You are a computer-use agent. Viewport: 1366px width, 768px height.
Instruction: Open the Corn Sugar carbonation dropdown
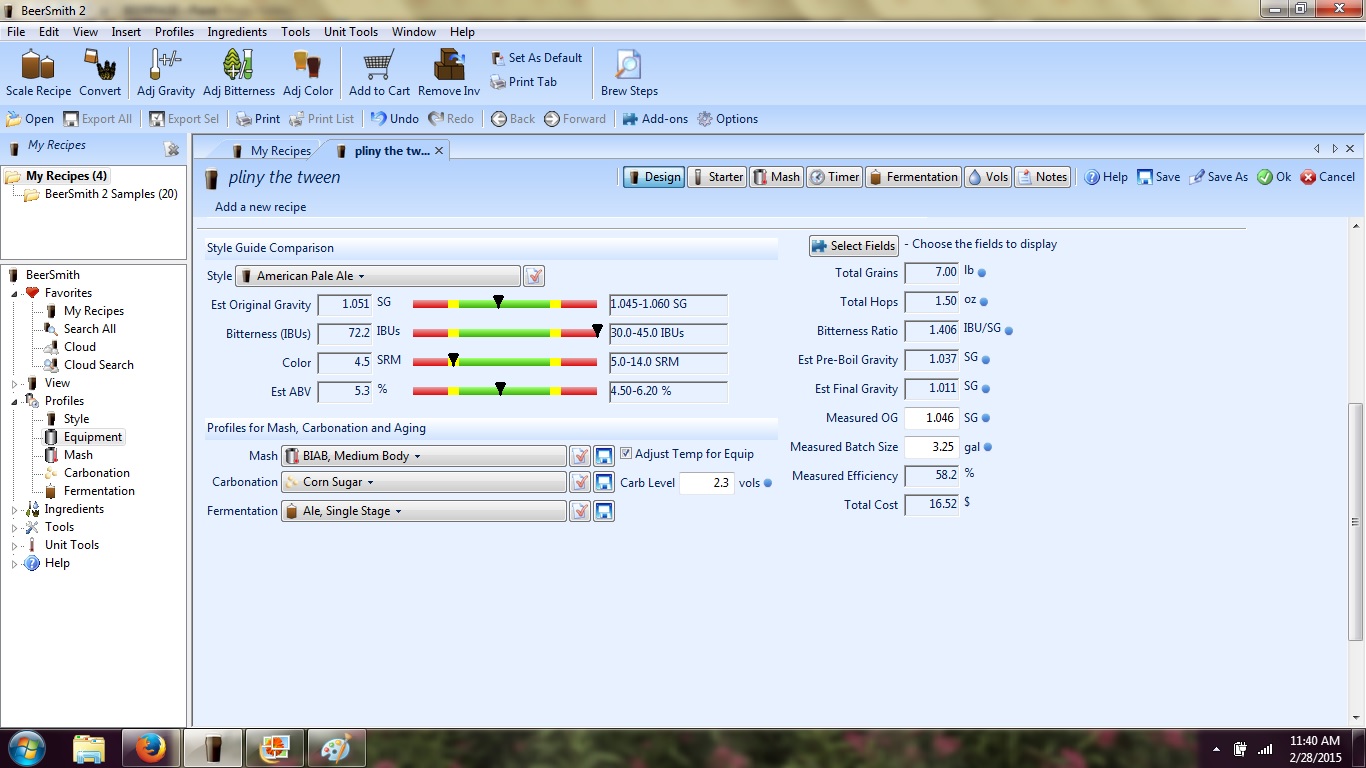coord(424,482)
